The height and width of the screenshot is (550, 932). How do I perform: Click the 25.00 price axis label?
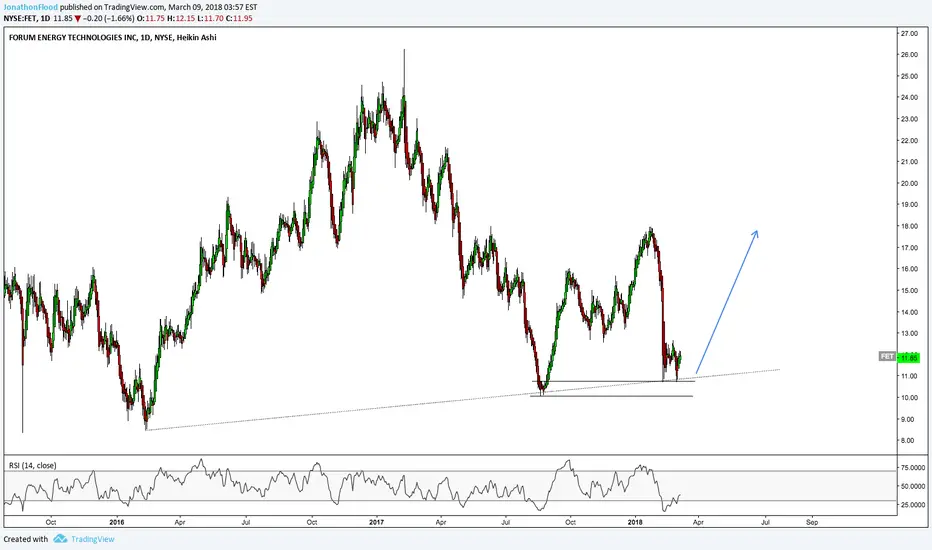(909, 76)
